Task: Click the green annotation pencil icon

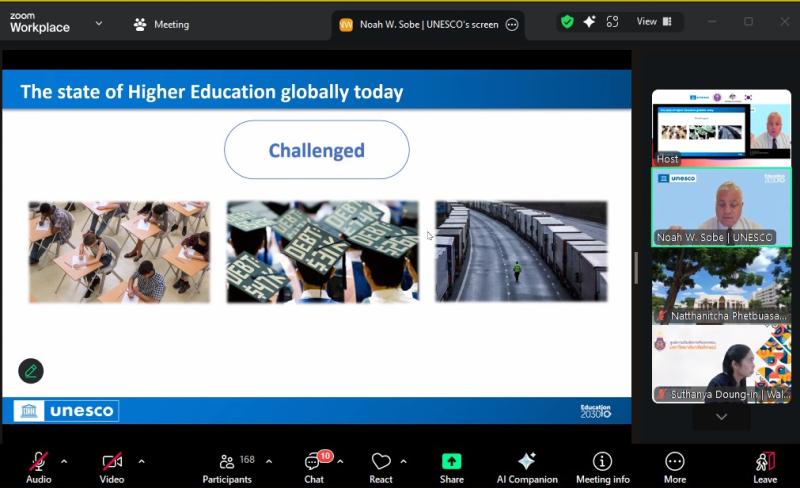Action: [x=31, y=371]
